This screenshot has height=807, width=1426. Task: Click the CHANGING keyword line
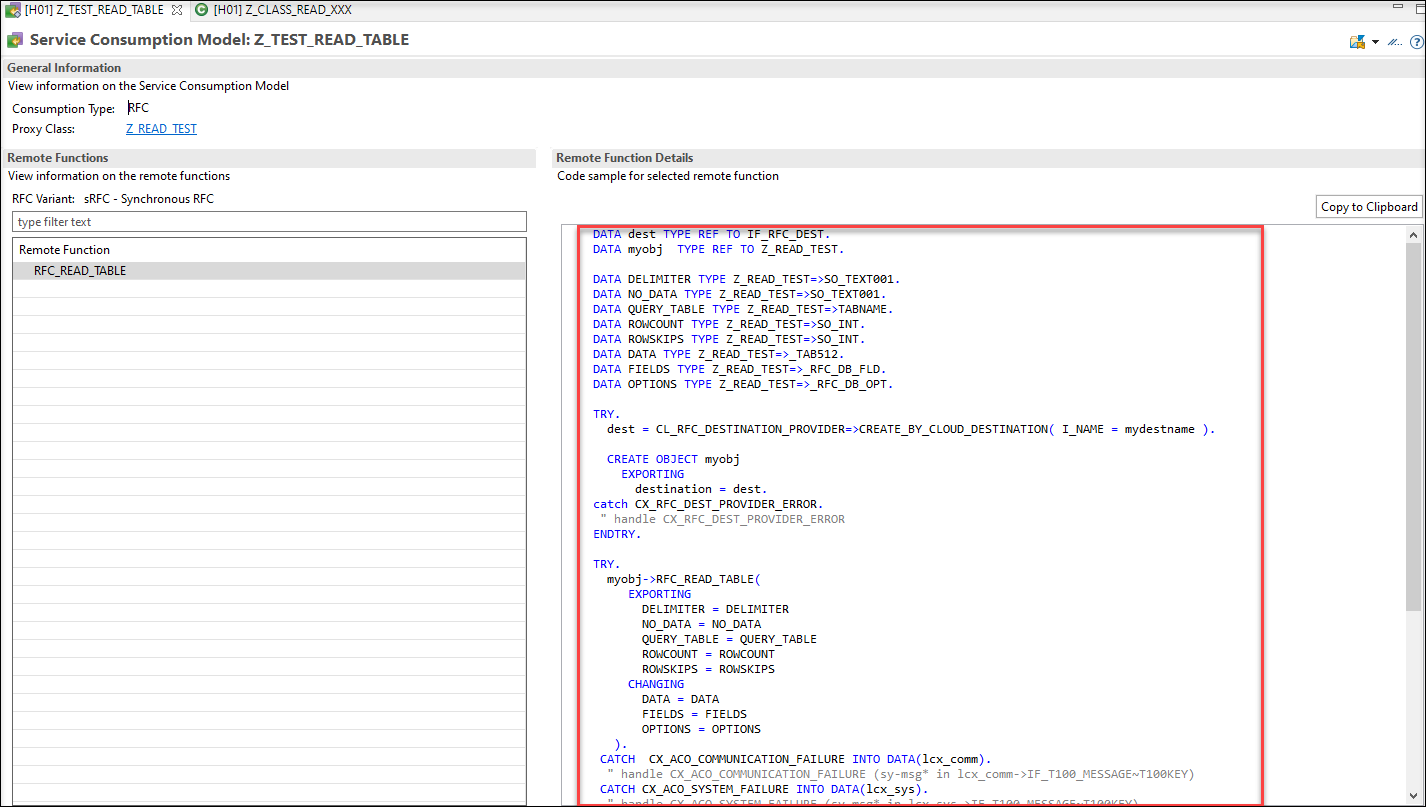656,684
